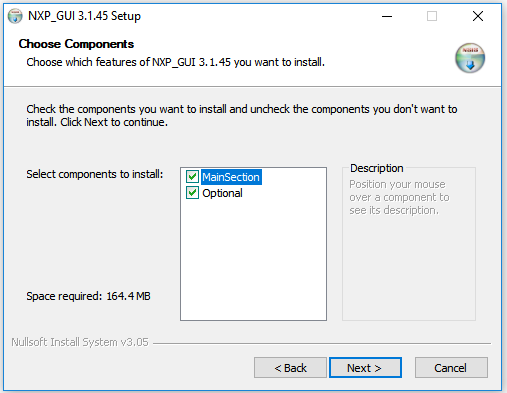This screenshot has width=507, height=393.
Task: Click the Choose Components heading
Action: pos(76,44)
